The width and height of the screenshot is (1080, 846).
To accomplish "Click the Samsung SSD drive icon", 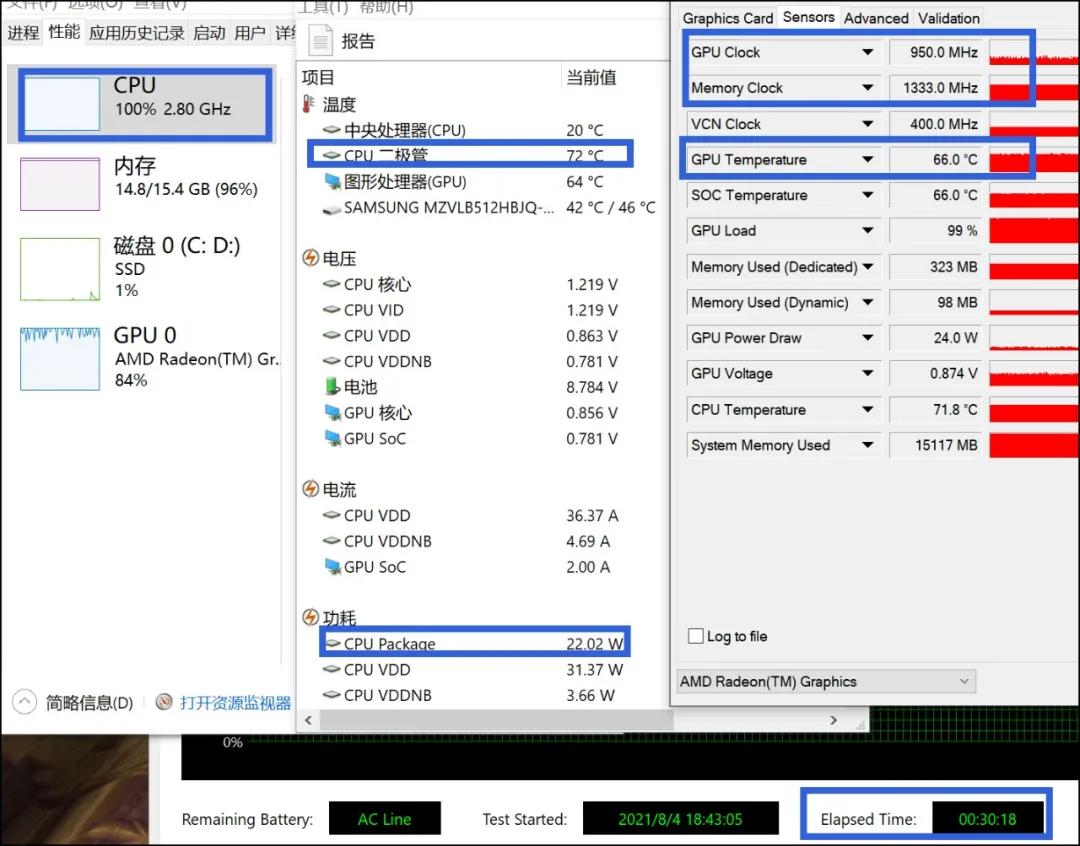I will pyautogui.click(x=332, y=208).
